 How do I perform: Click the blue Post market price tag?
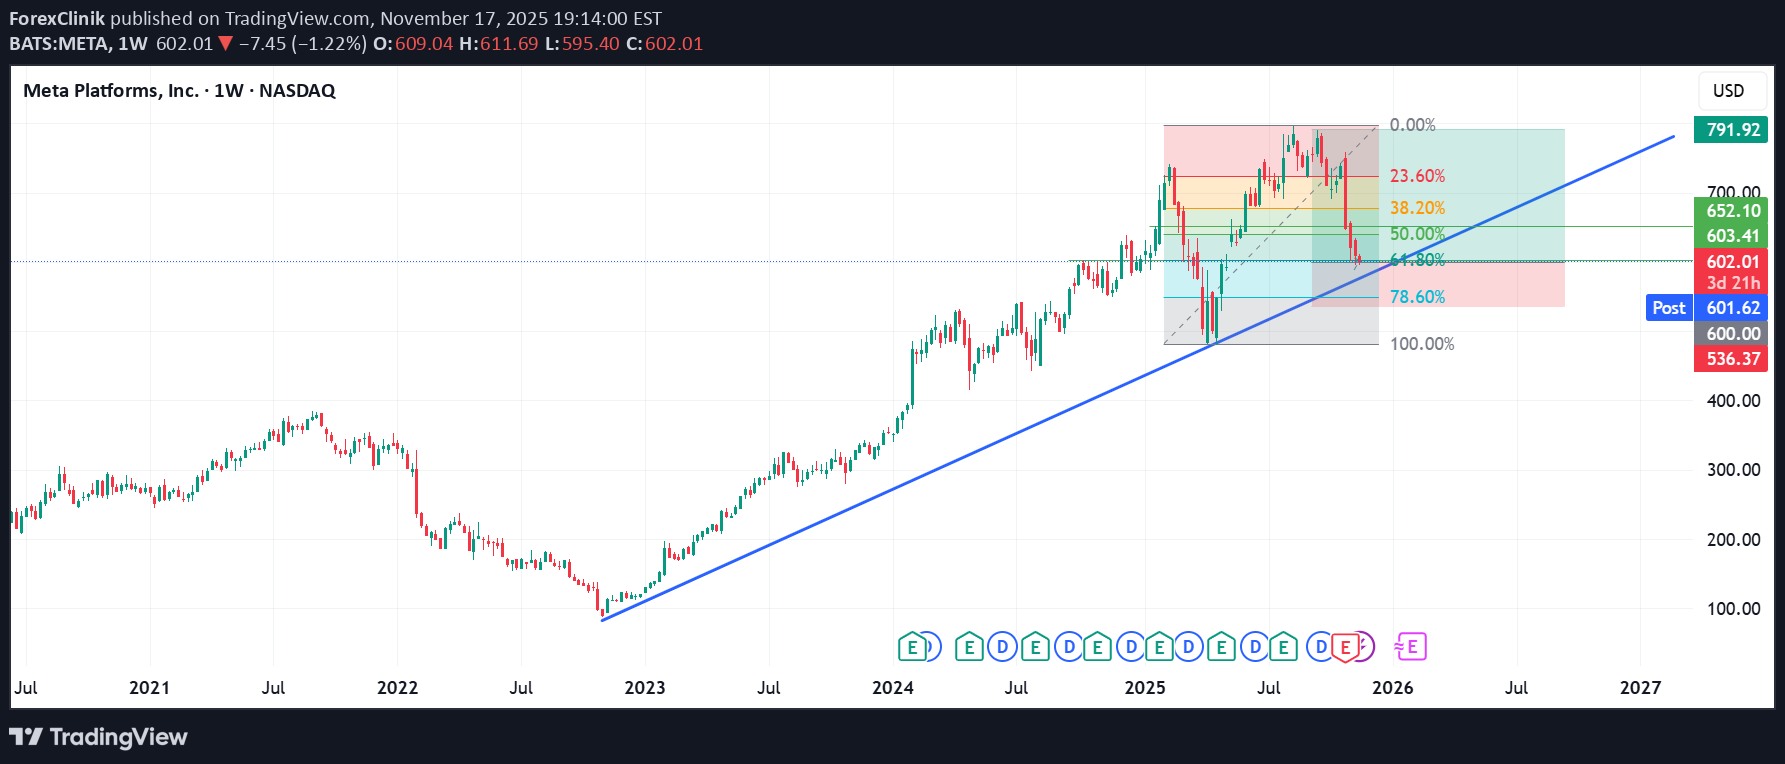pyautogui.click(x=1668, y=308)
